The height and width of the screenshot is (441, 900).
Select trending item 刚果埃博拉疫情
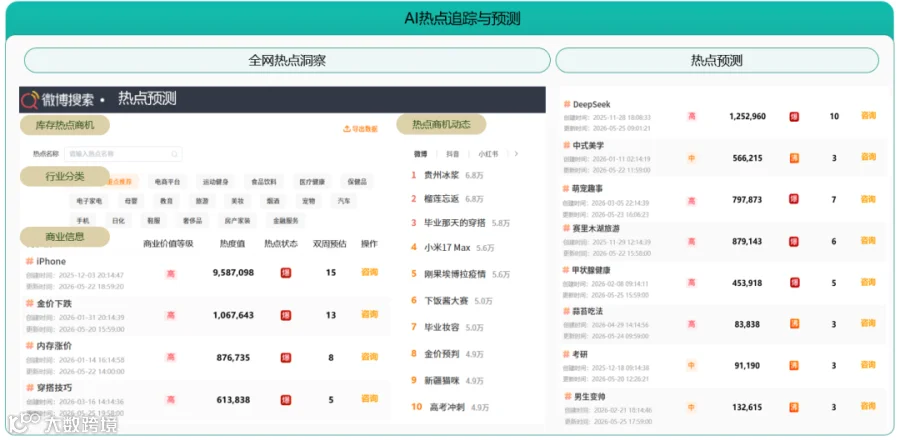point(455,274)
